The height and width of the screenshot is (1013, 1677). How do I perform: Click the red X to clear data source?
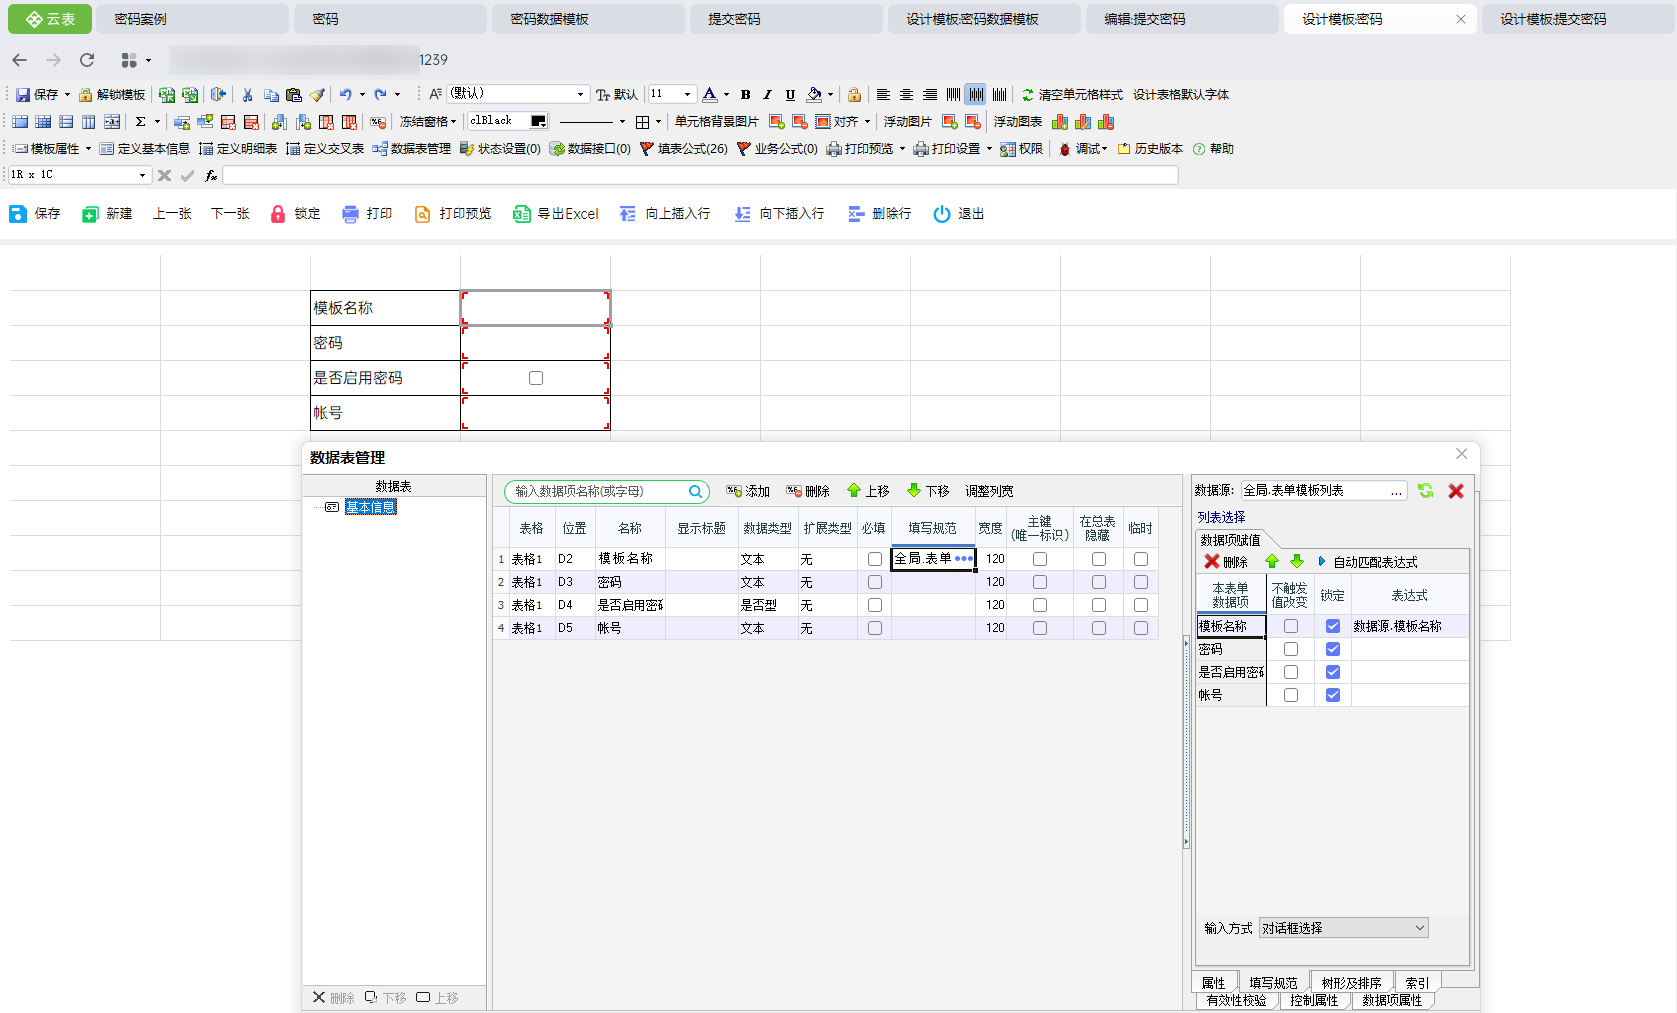[1456, 491]
